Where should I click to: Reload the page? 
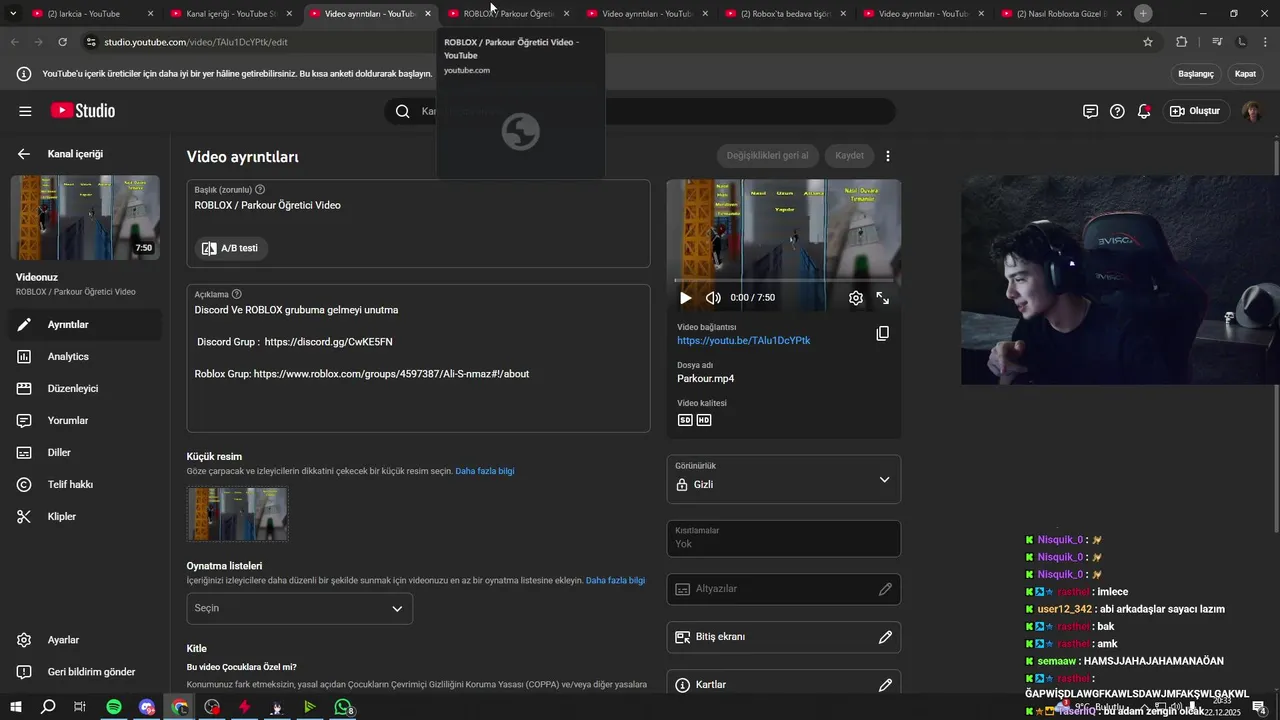(62, 42)
